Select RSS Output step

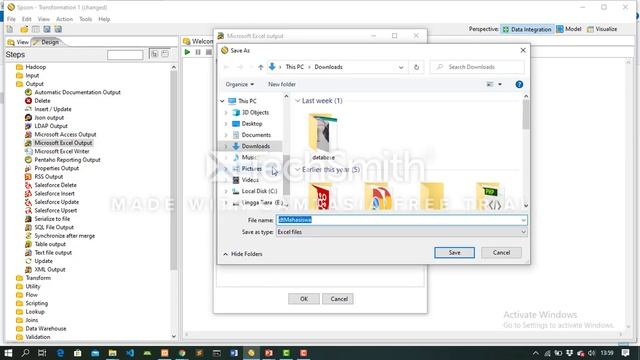(x=49, y=177)
